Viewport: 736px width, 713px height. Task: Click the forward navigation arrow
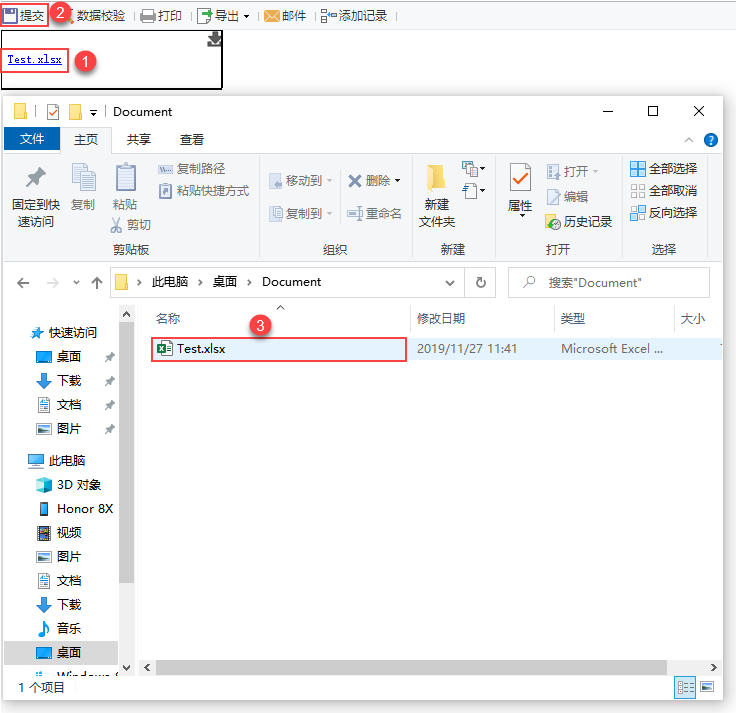pyautogui.click(x=53, y=283)
